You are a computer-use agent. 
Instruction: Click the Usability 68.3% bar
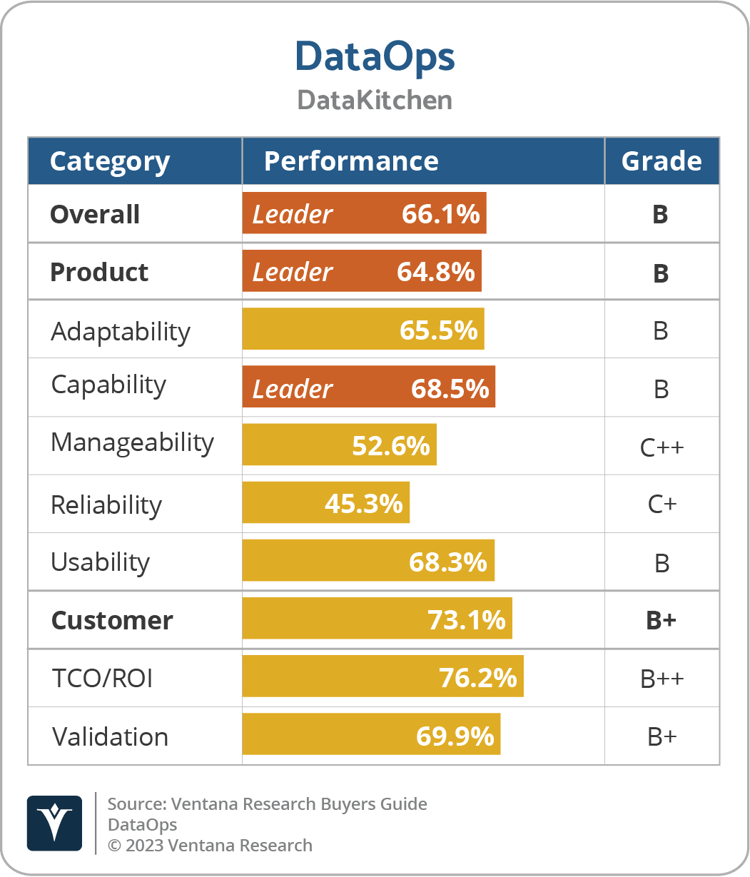point(368,562)
